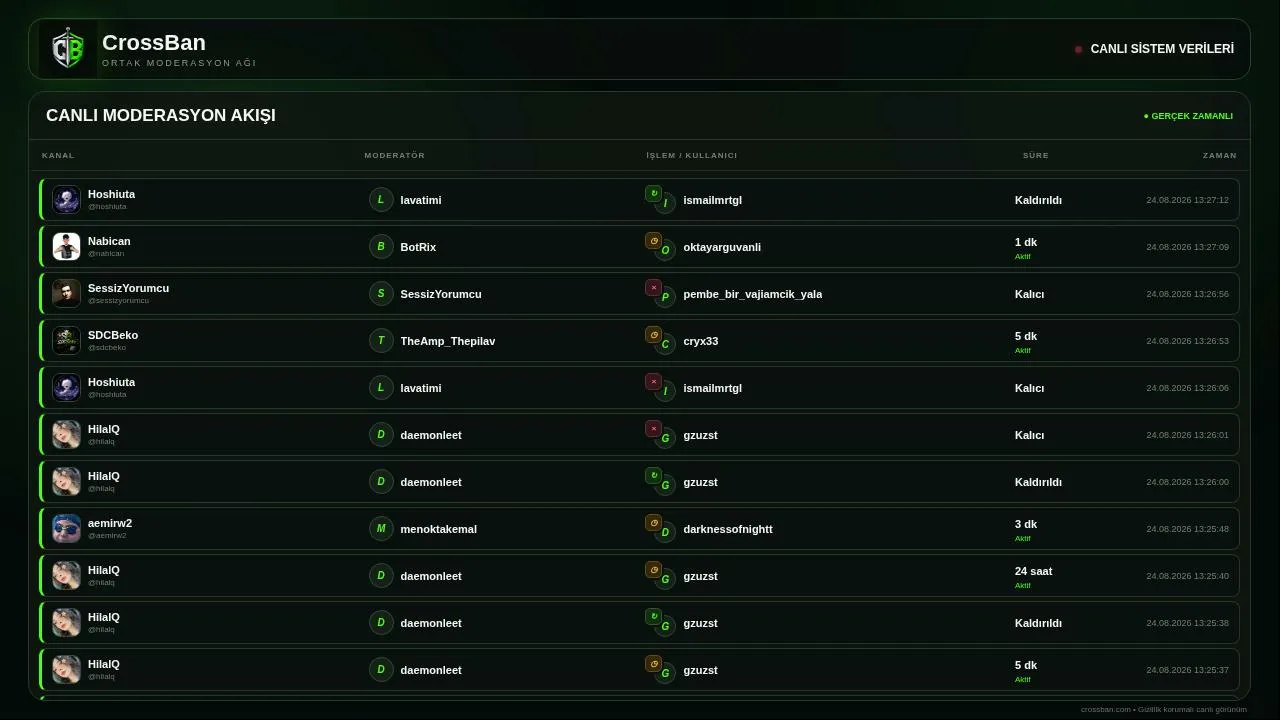Click timeout icon beside cryx33
The image size is (1280, 720).
(x=653, y=334)
